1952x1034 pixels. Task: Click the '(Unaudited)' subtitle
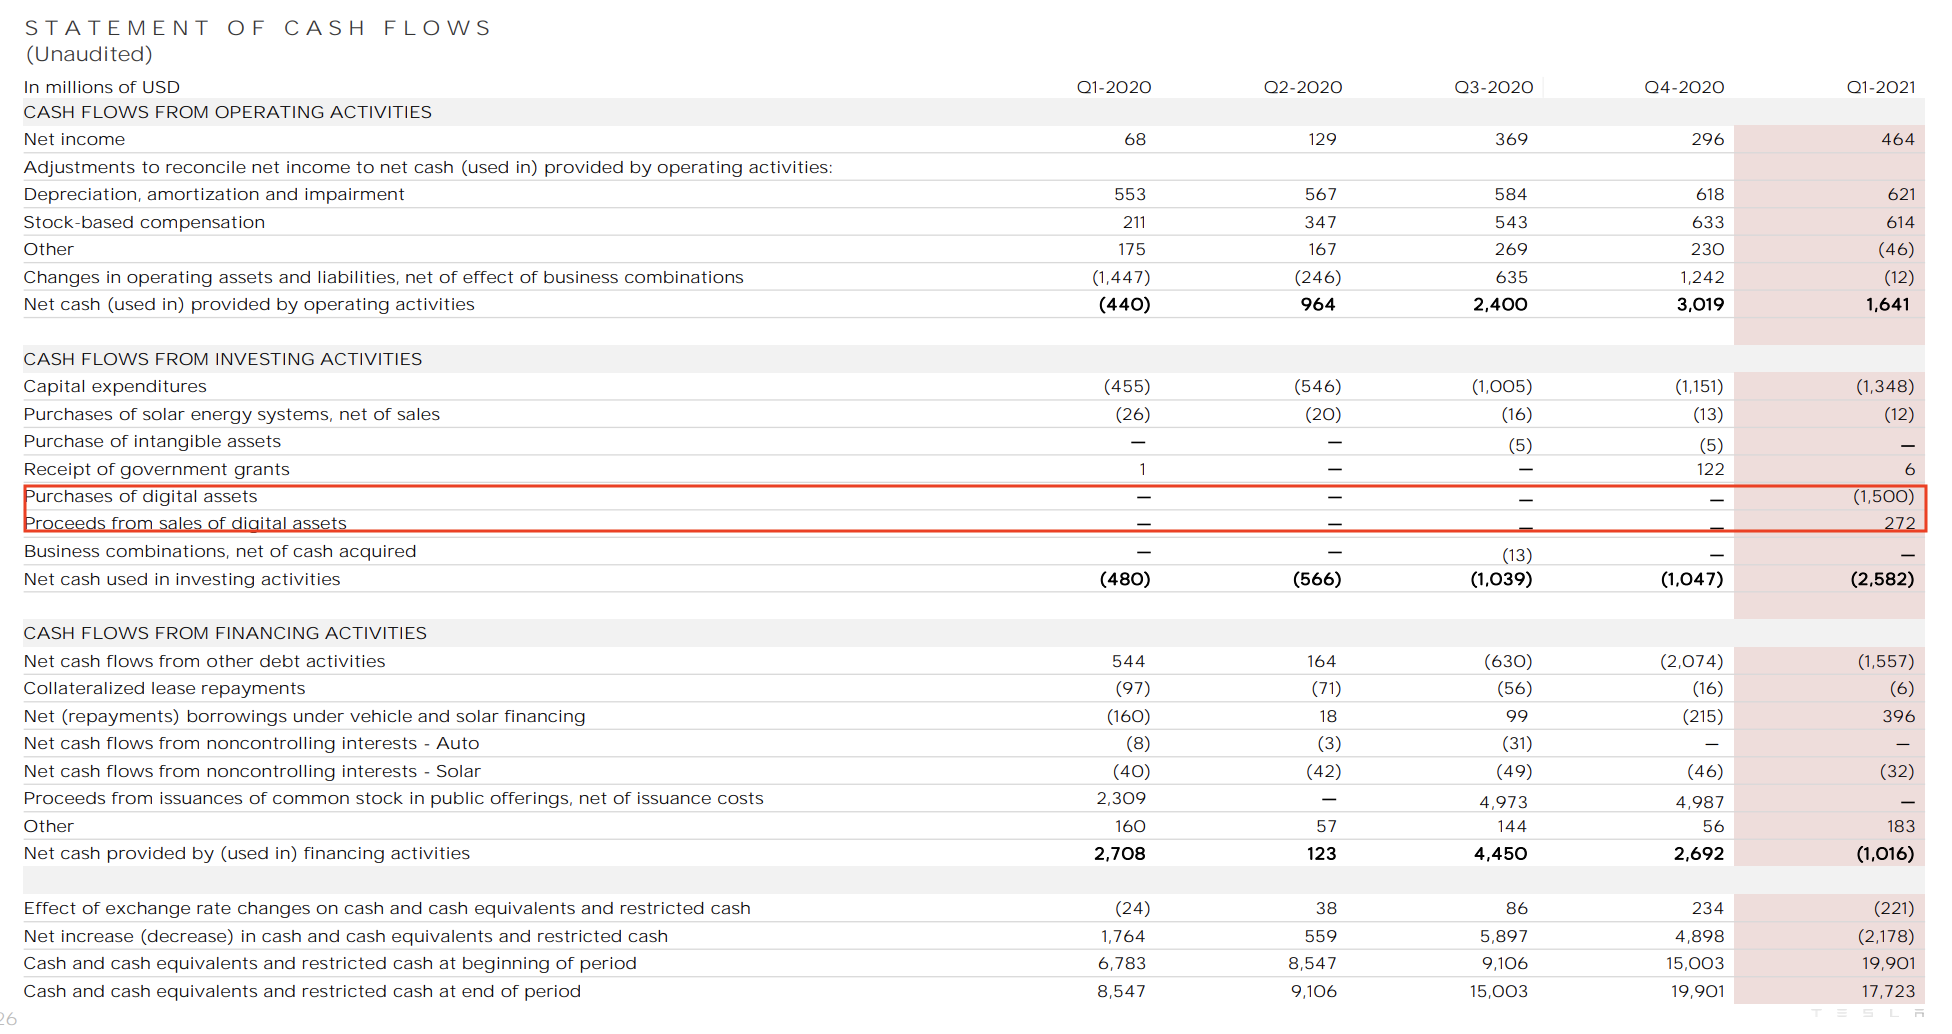[89, 54]
